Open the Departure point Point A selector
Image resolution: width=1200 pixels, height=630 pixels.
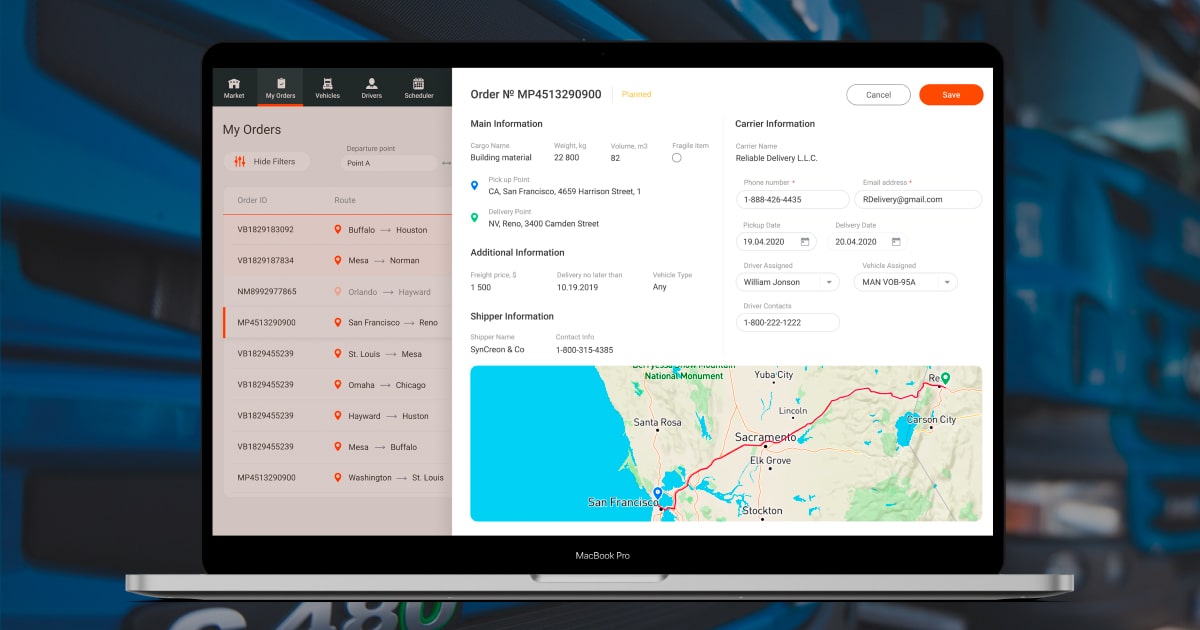tap(390, 163)
